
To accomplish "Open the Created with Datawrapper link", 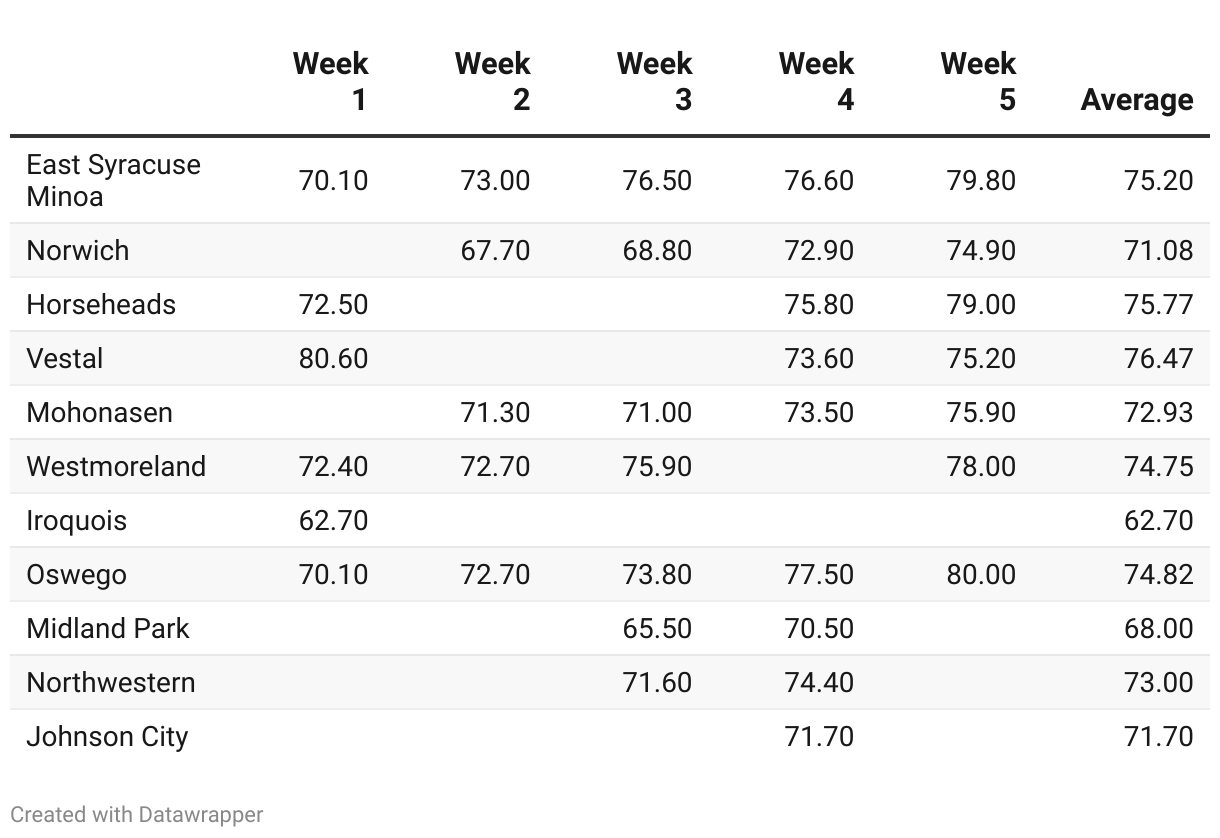I will point(137,814).
